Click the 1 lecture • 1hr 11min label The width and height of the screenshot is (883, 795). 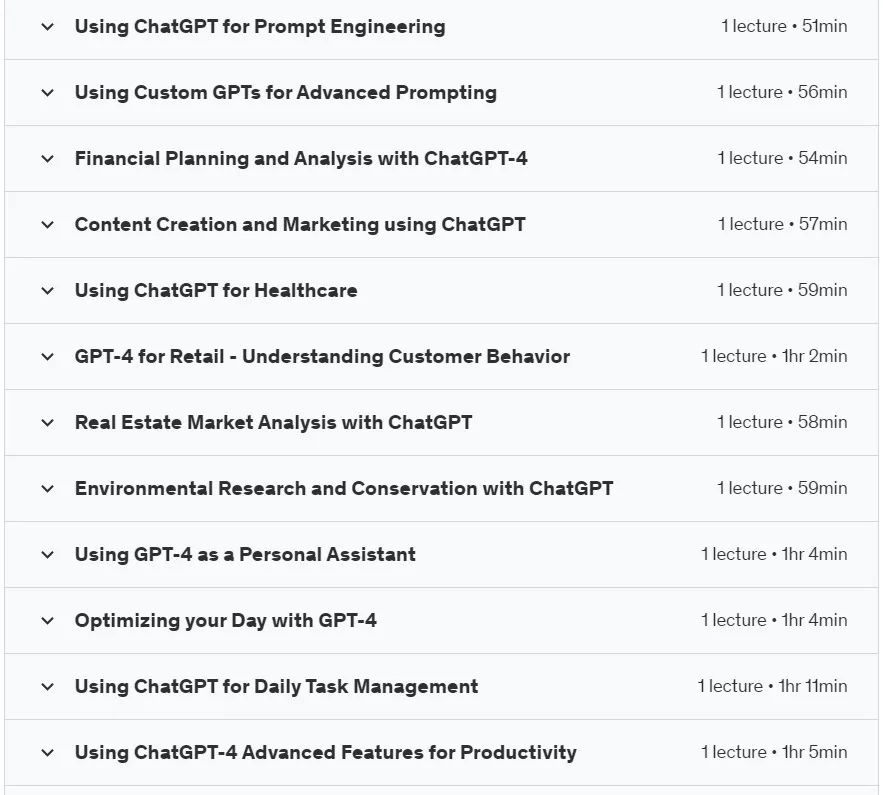(x=772, y=686)
